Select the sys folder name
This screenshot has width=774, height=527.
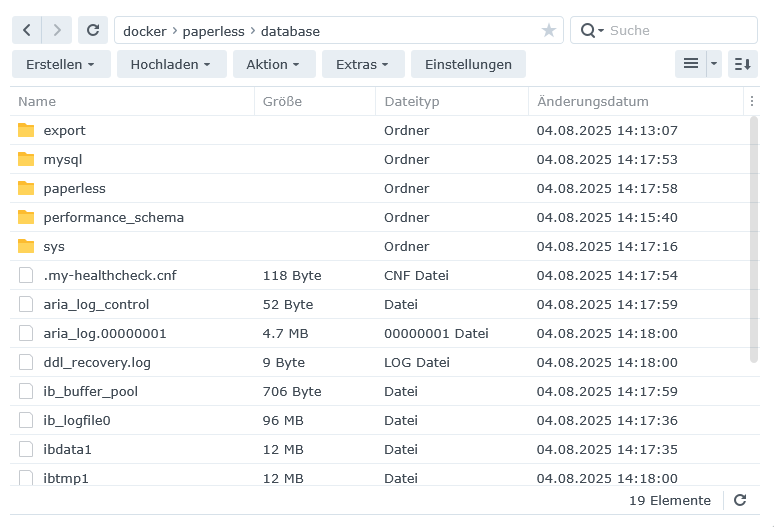[54, 246]
